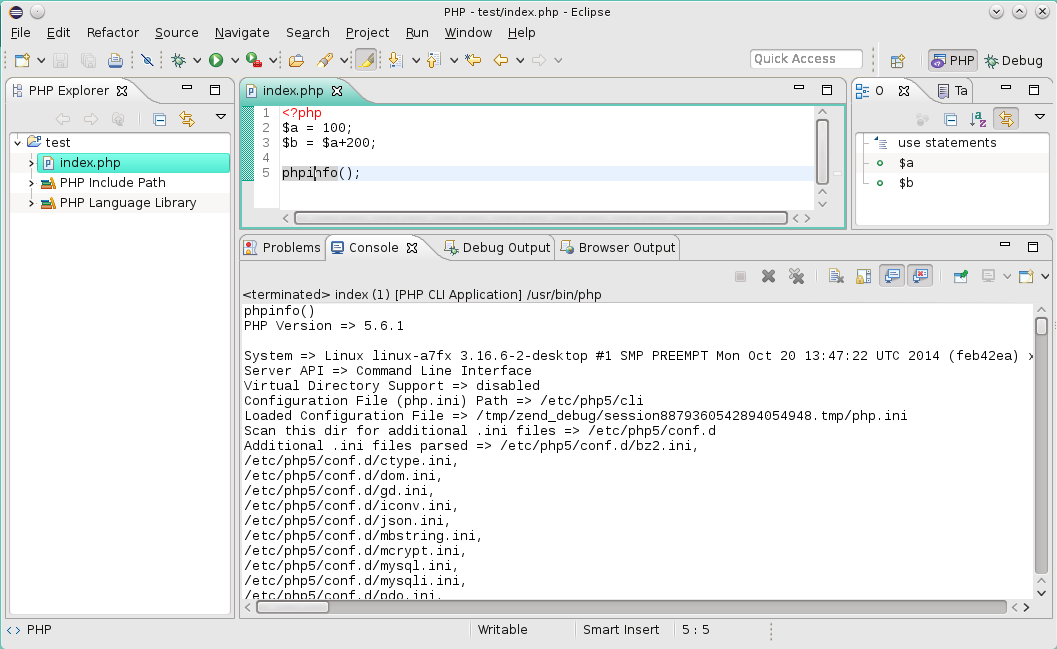The height and width of the screenshot is (649, 1057).
Task: Toggle Link with Editor in PHP Explorer
Action: pyautogui.click(x=186, y=119)
